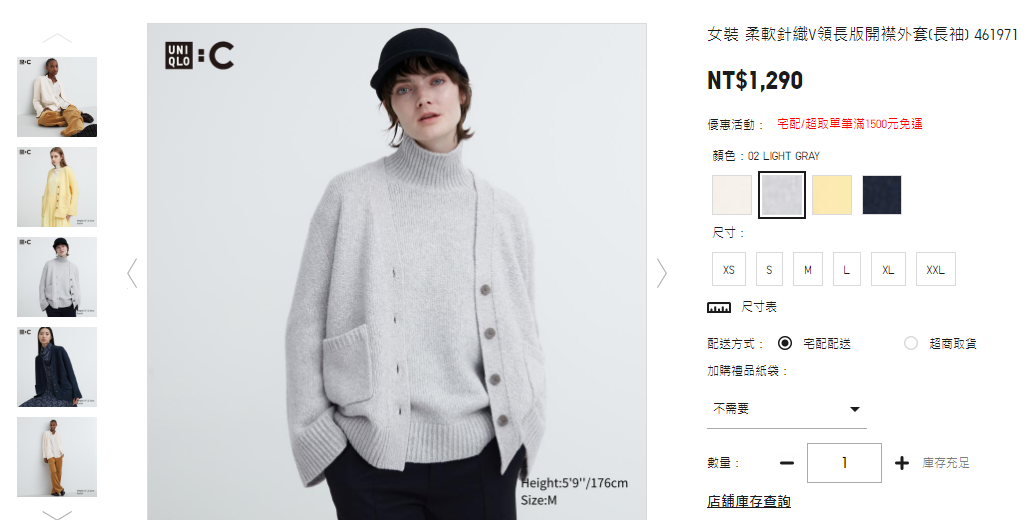1030x520 pixels.
Task: Open the 店鋪庫存查詢 store stock link
Action: [749, 502]
